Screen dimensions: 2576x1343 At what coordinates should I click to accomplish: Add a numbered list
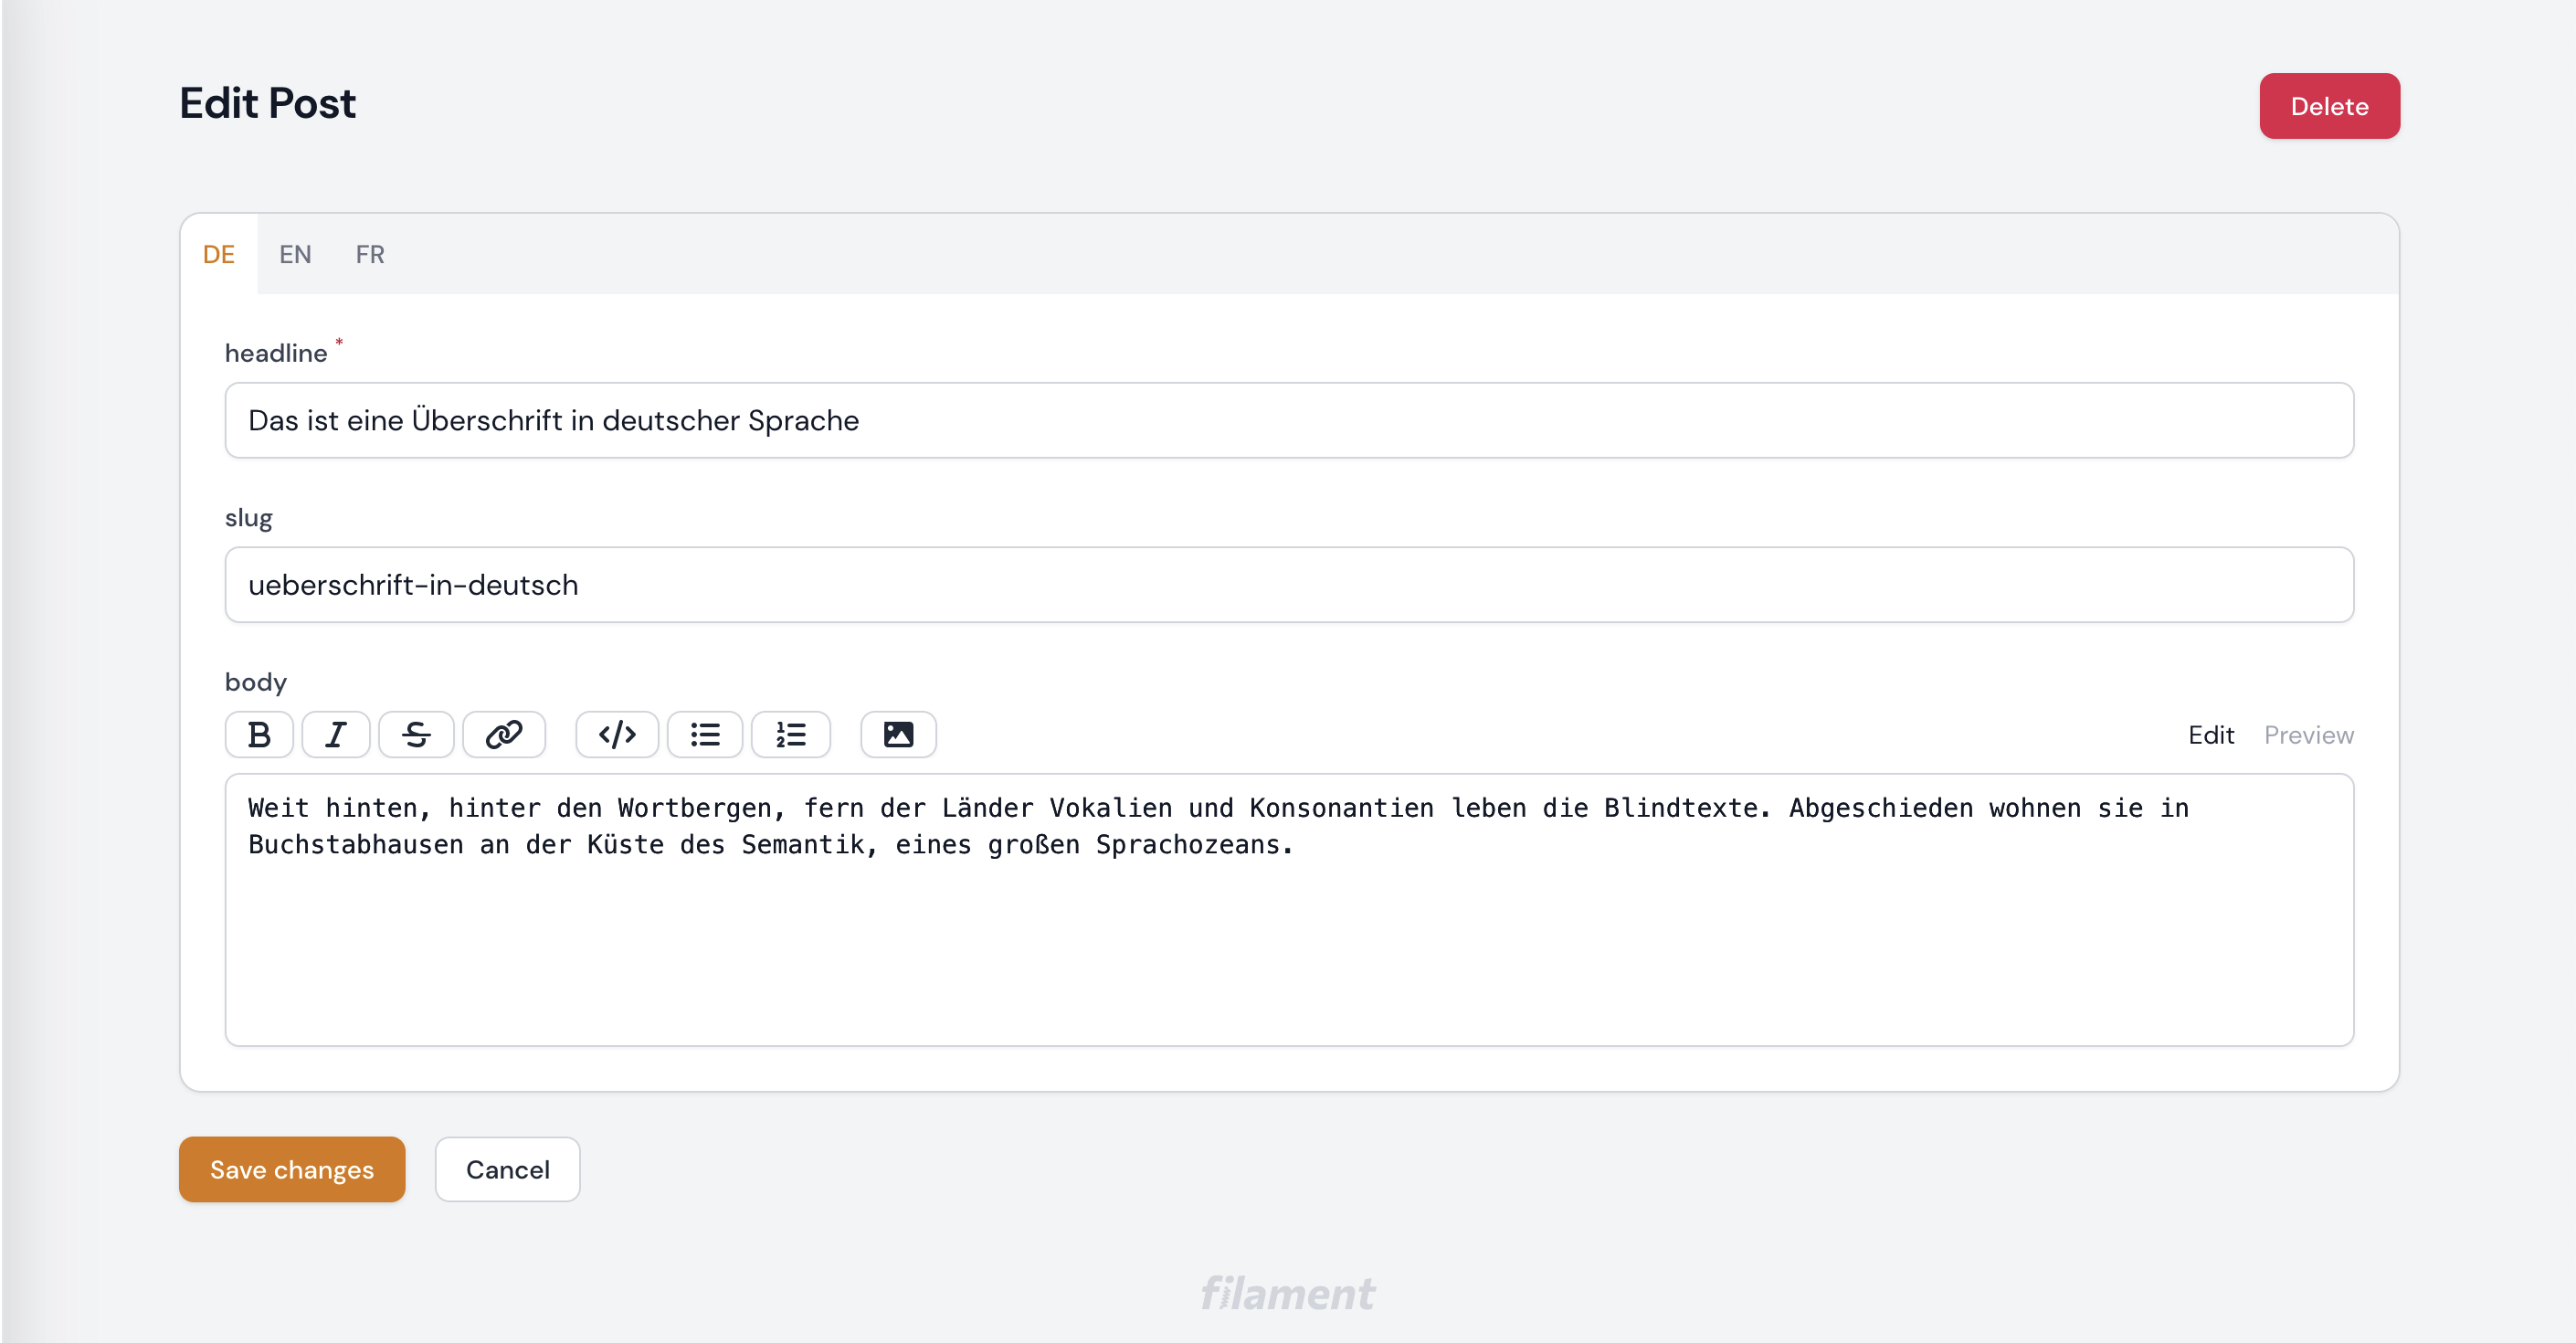coord(790,735)
